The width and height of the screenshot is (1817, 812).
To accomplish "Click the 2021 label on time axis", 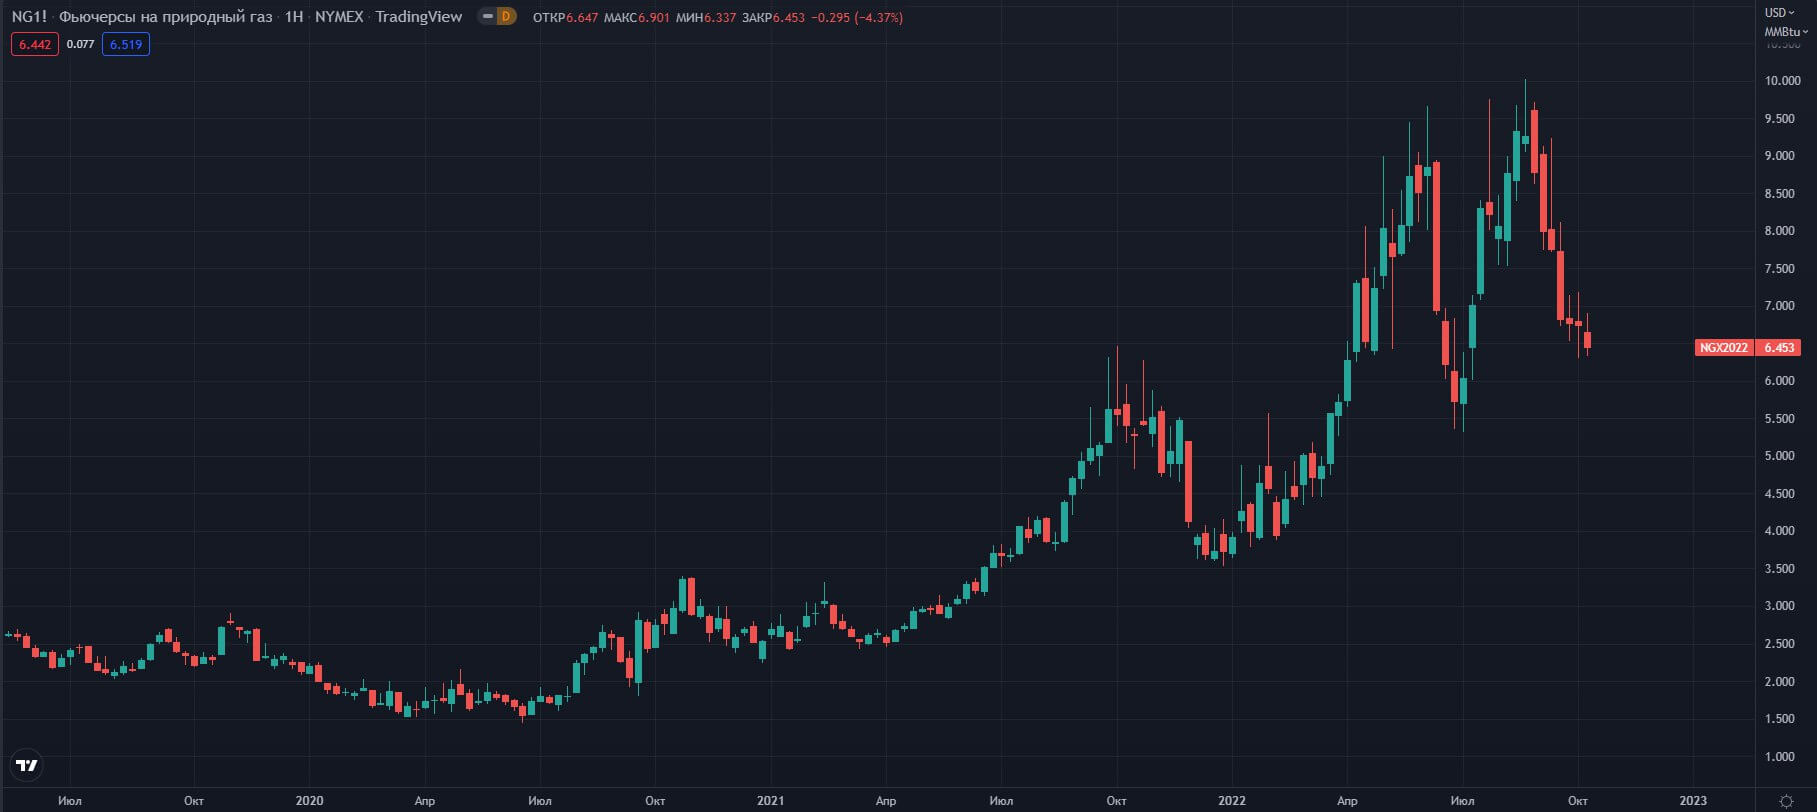I will [x=771, y=801].
